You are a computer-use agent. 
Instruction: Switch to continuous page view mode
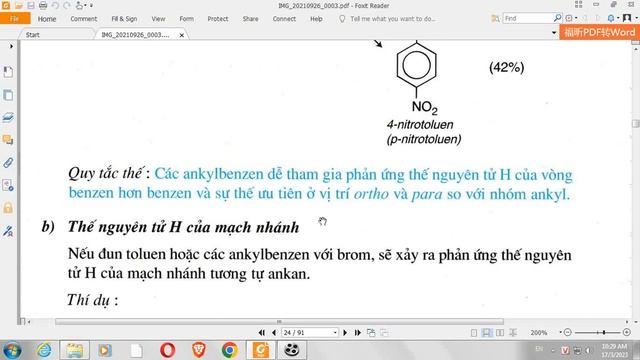click(487, 333)
